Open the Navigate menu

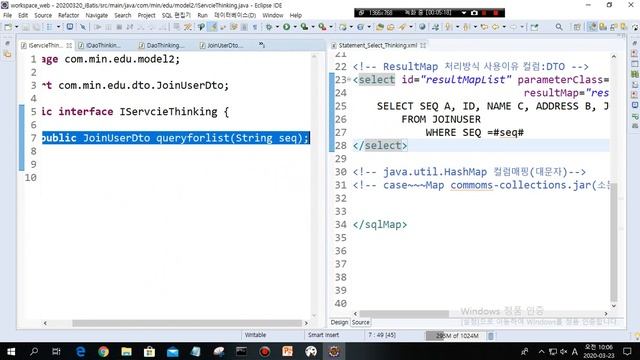pyautogui.click(x=96, y=16)
